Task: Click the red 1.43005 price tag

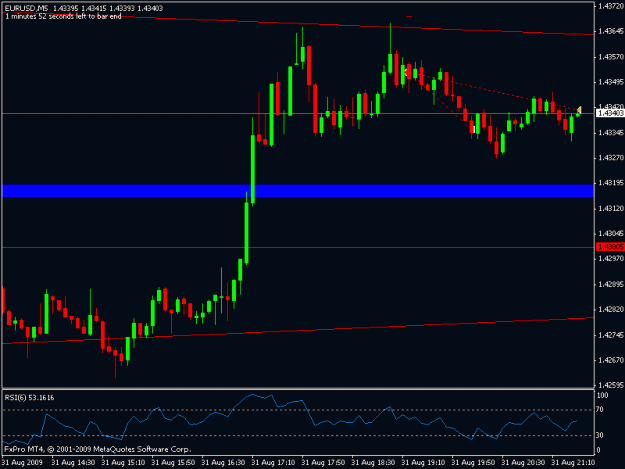Action: (610, 247)
